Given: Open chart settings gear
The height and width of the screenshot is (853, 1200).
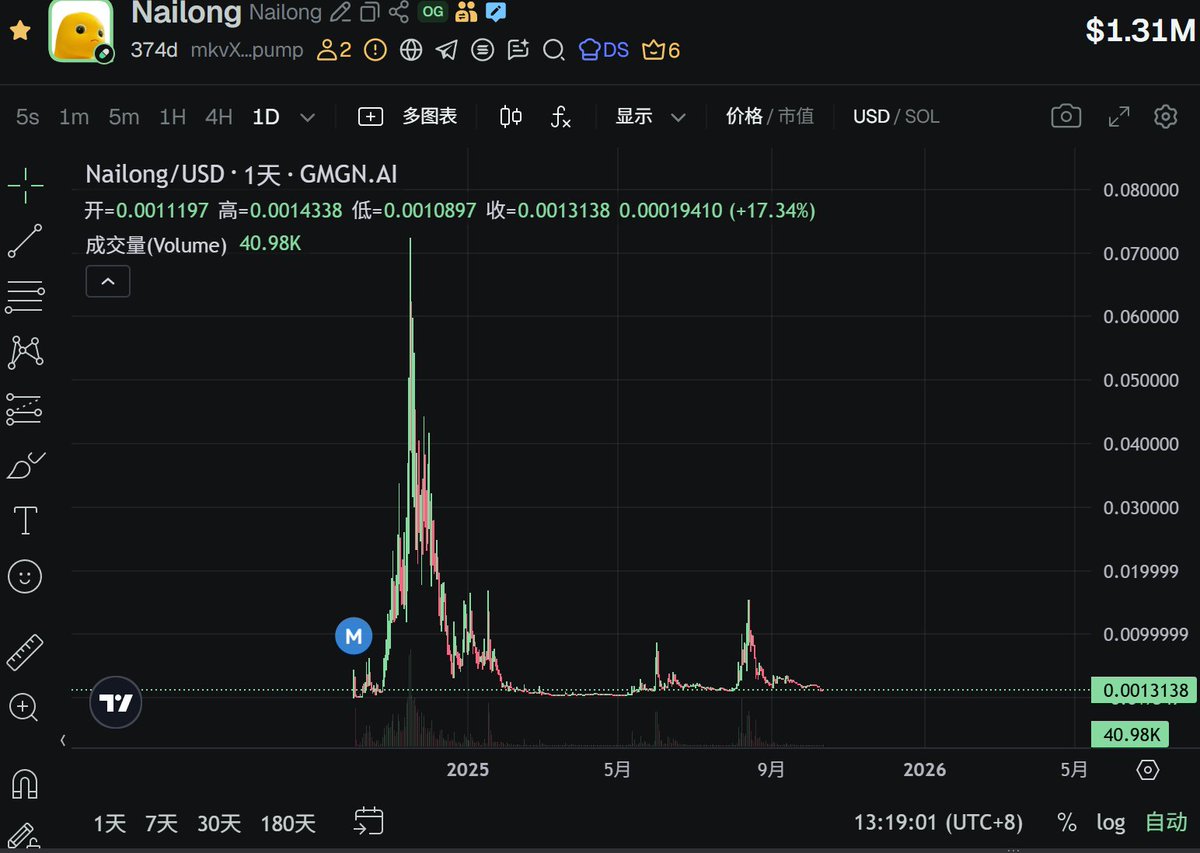Looking at the screenshot, I should tap(1165, 116).
